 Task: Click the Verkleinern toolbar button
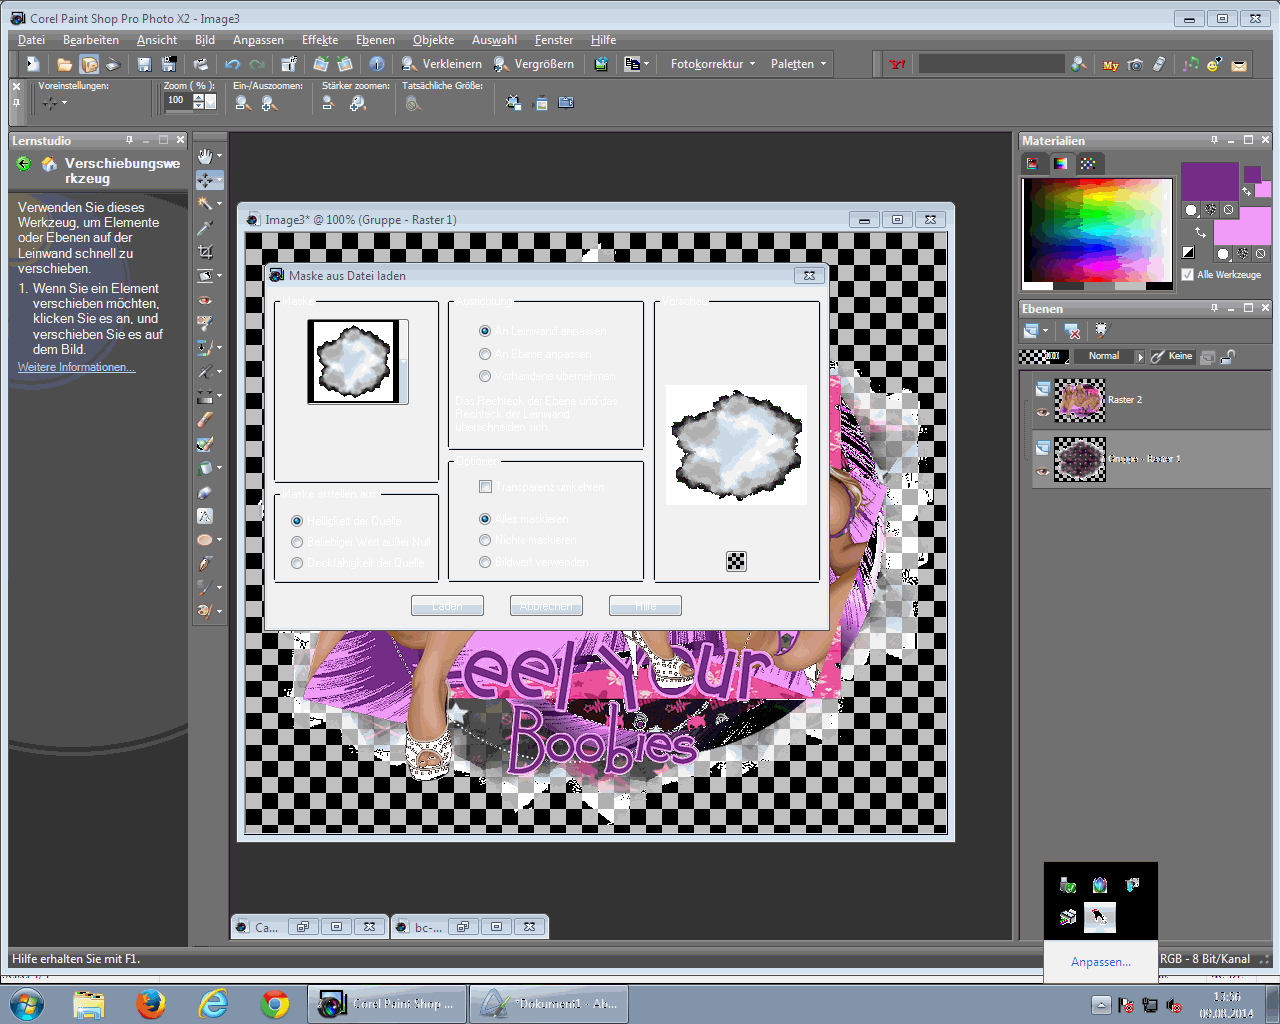pos(442,64)
